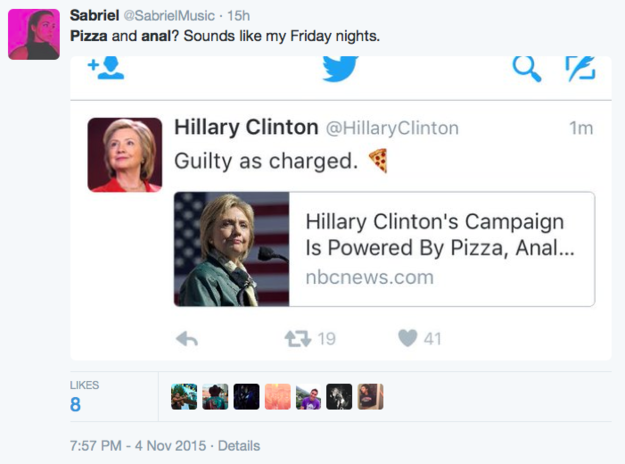Viewport: 625px width, 464px height.
Task: Click the Twitter bird logo
Action: point(340,68)
